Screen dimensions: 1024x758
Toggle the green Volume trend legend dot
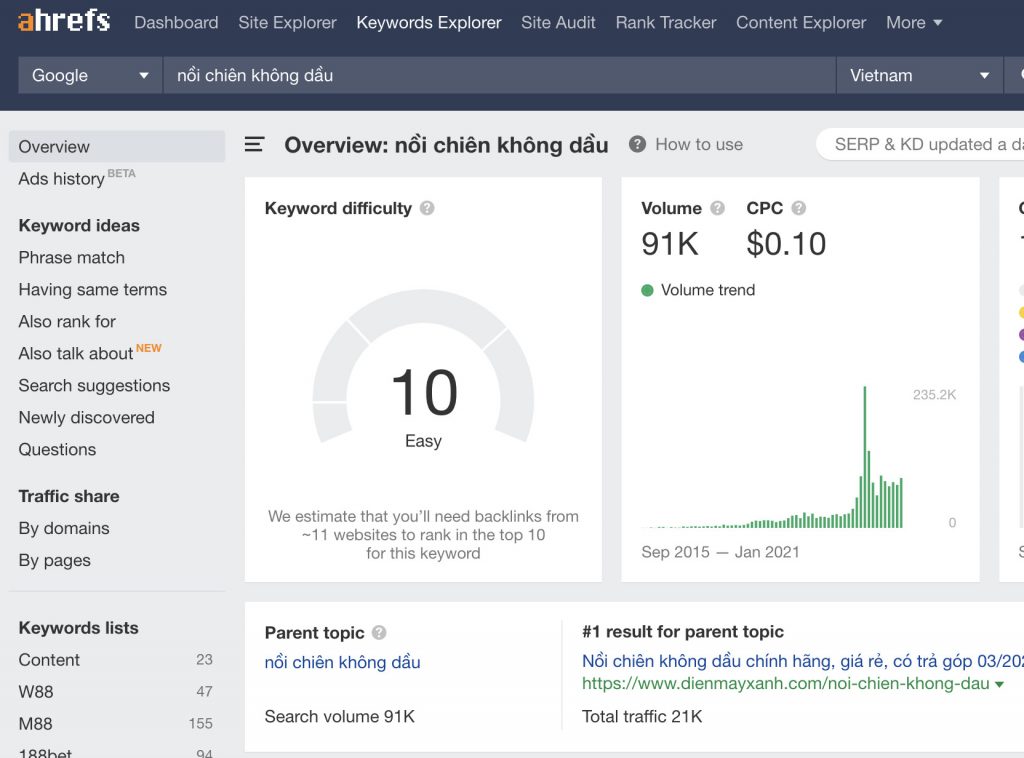point(647,291)
